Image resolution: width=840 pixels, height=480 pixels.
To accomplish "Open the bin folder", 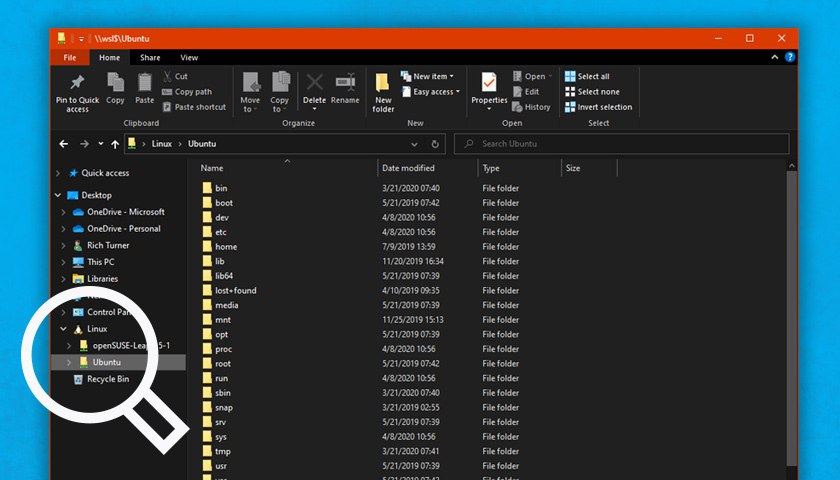I will click(x=221, y=188).
